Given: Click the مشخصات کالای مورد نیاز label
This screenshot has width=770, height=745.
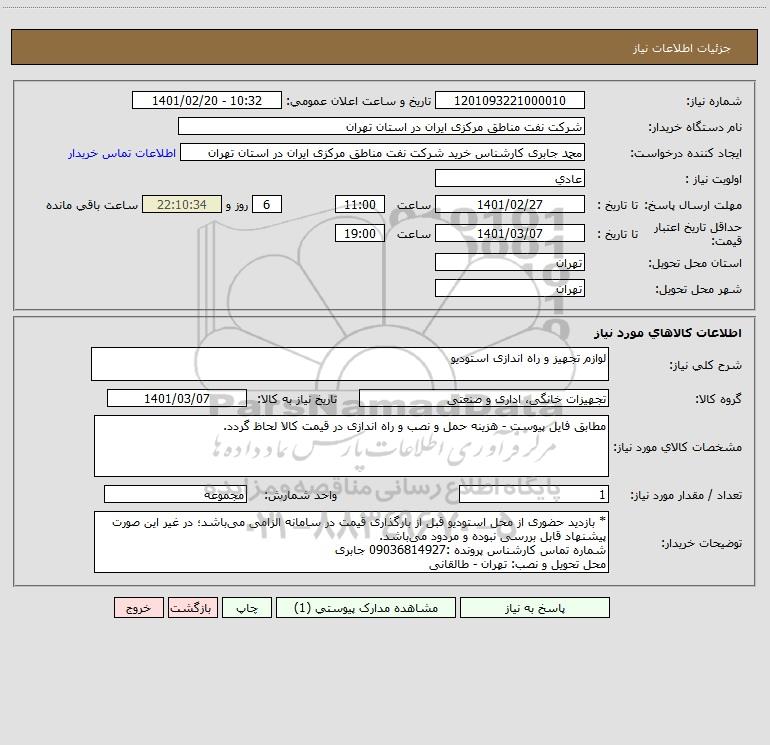Looking at the screenshot, I should (678, 447).
